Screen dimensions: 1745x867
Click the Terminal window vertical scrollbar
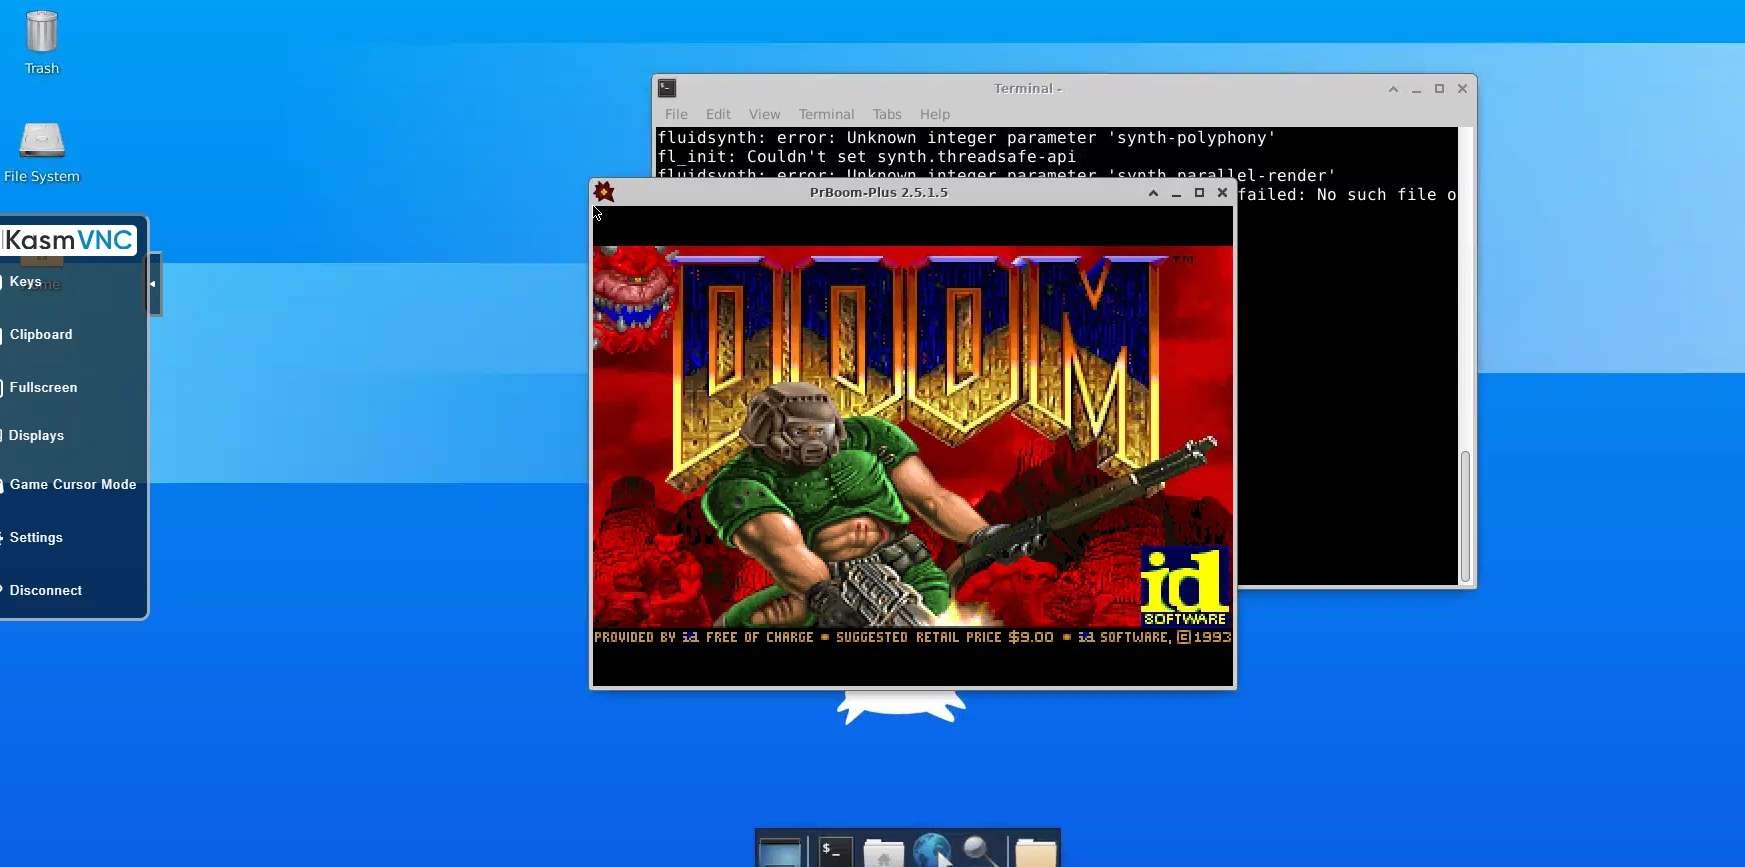click(x=1465, y=515)
